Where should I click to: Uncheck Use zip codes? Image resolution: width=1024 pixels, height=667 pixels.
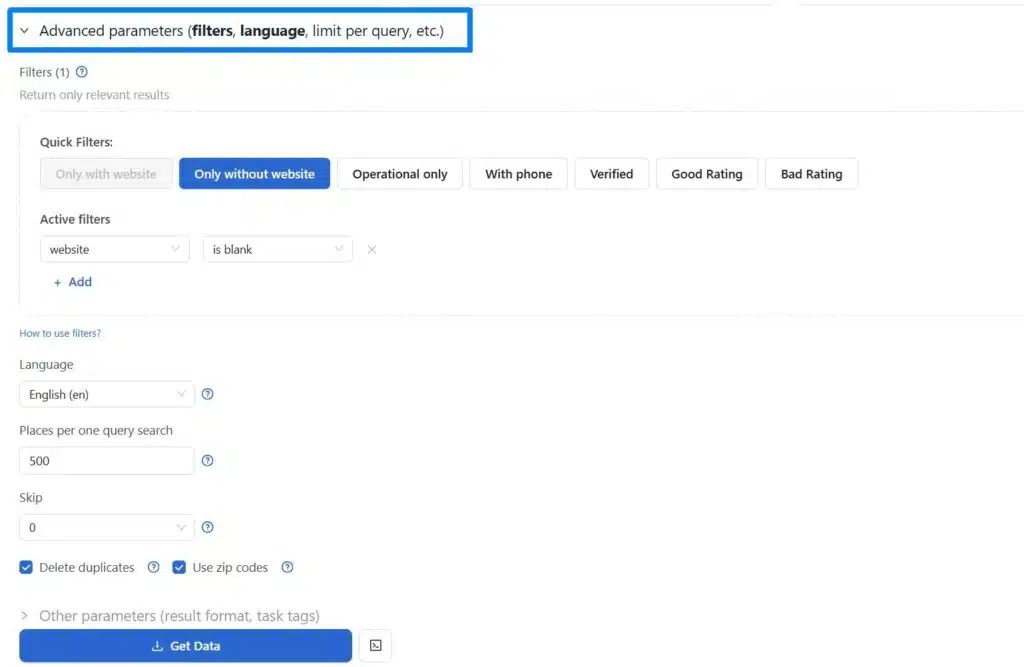point(179,567)
